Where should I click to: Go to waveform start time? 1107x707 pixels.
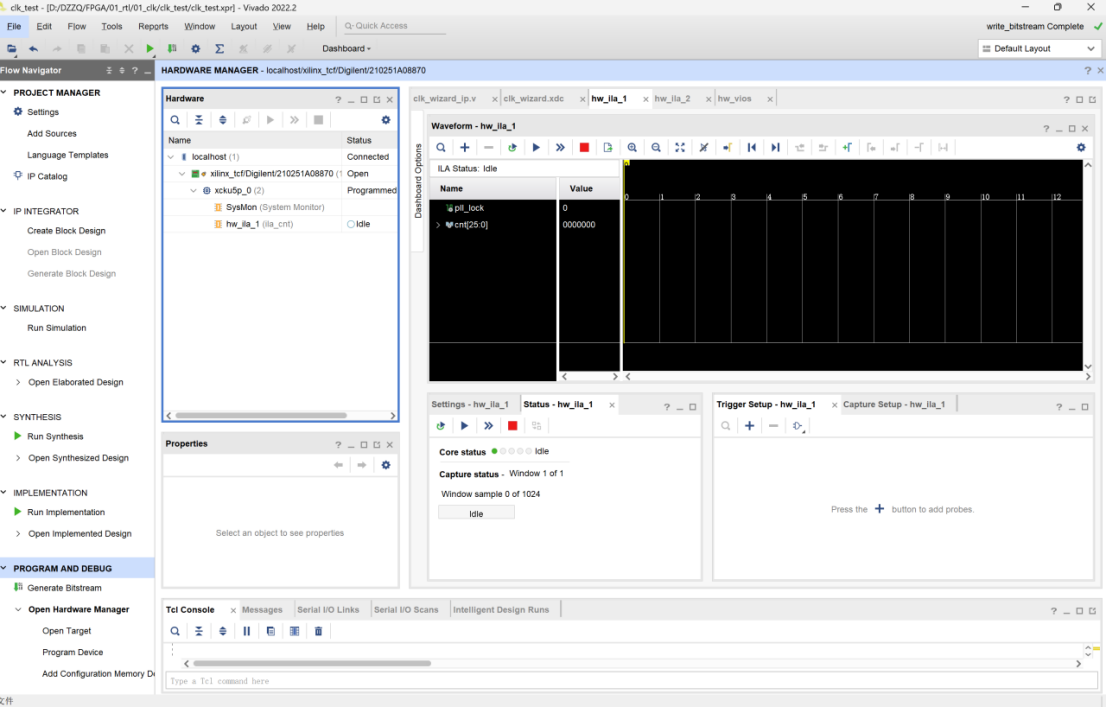752,148
